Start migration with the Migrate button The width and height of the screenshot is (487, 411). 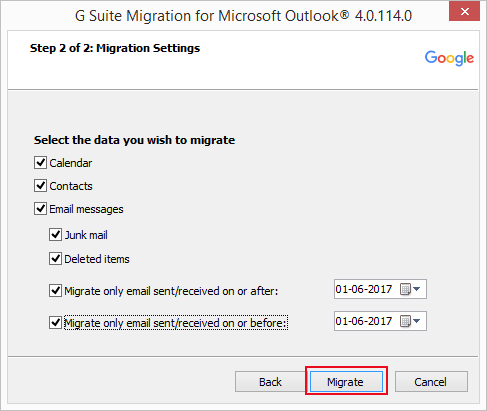[x=346, y=382]
